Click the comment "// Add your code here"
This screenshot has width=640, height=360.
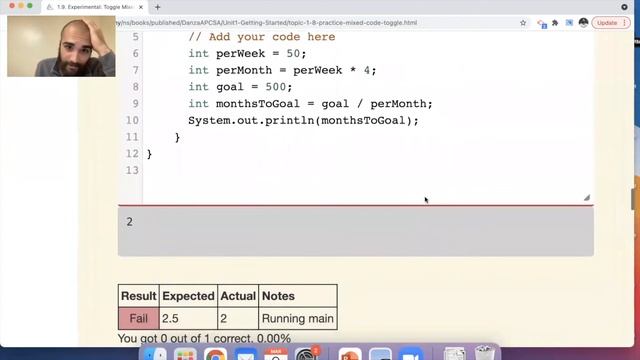tap(262, 37)
